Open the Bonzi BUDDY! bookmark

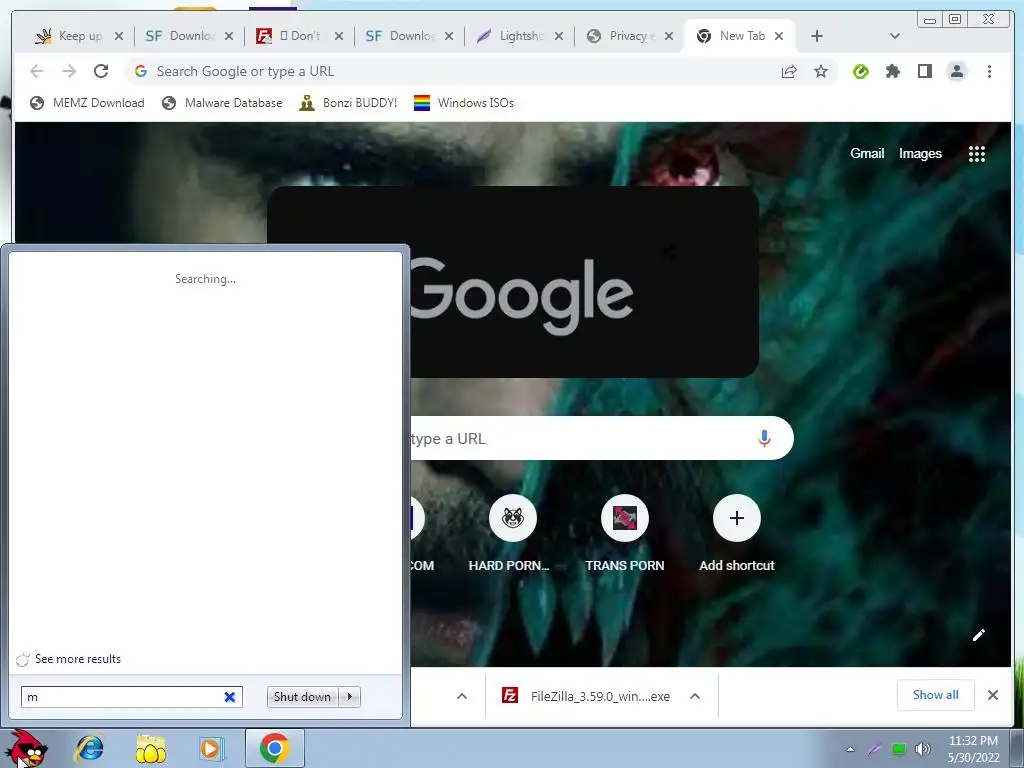(x=348, y=103)
